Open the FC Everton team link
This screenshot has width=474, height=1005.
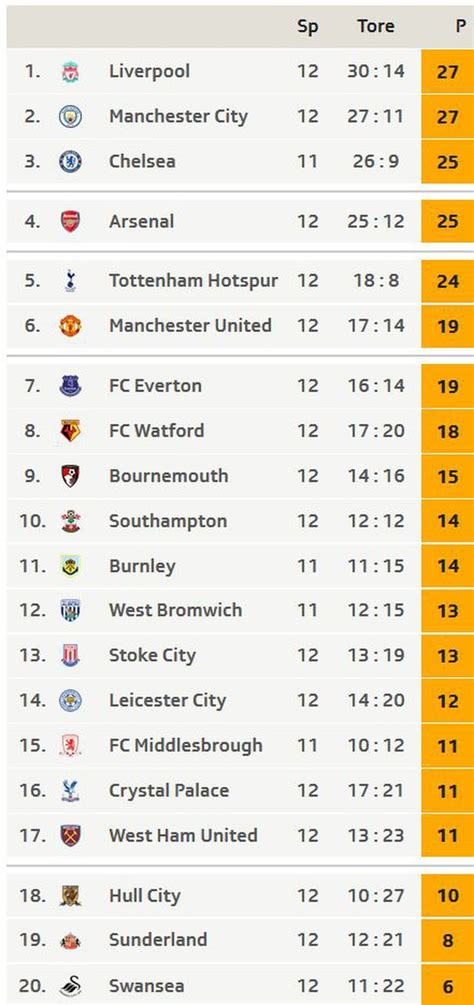click(x=156, y=386)
